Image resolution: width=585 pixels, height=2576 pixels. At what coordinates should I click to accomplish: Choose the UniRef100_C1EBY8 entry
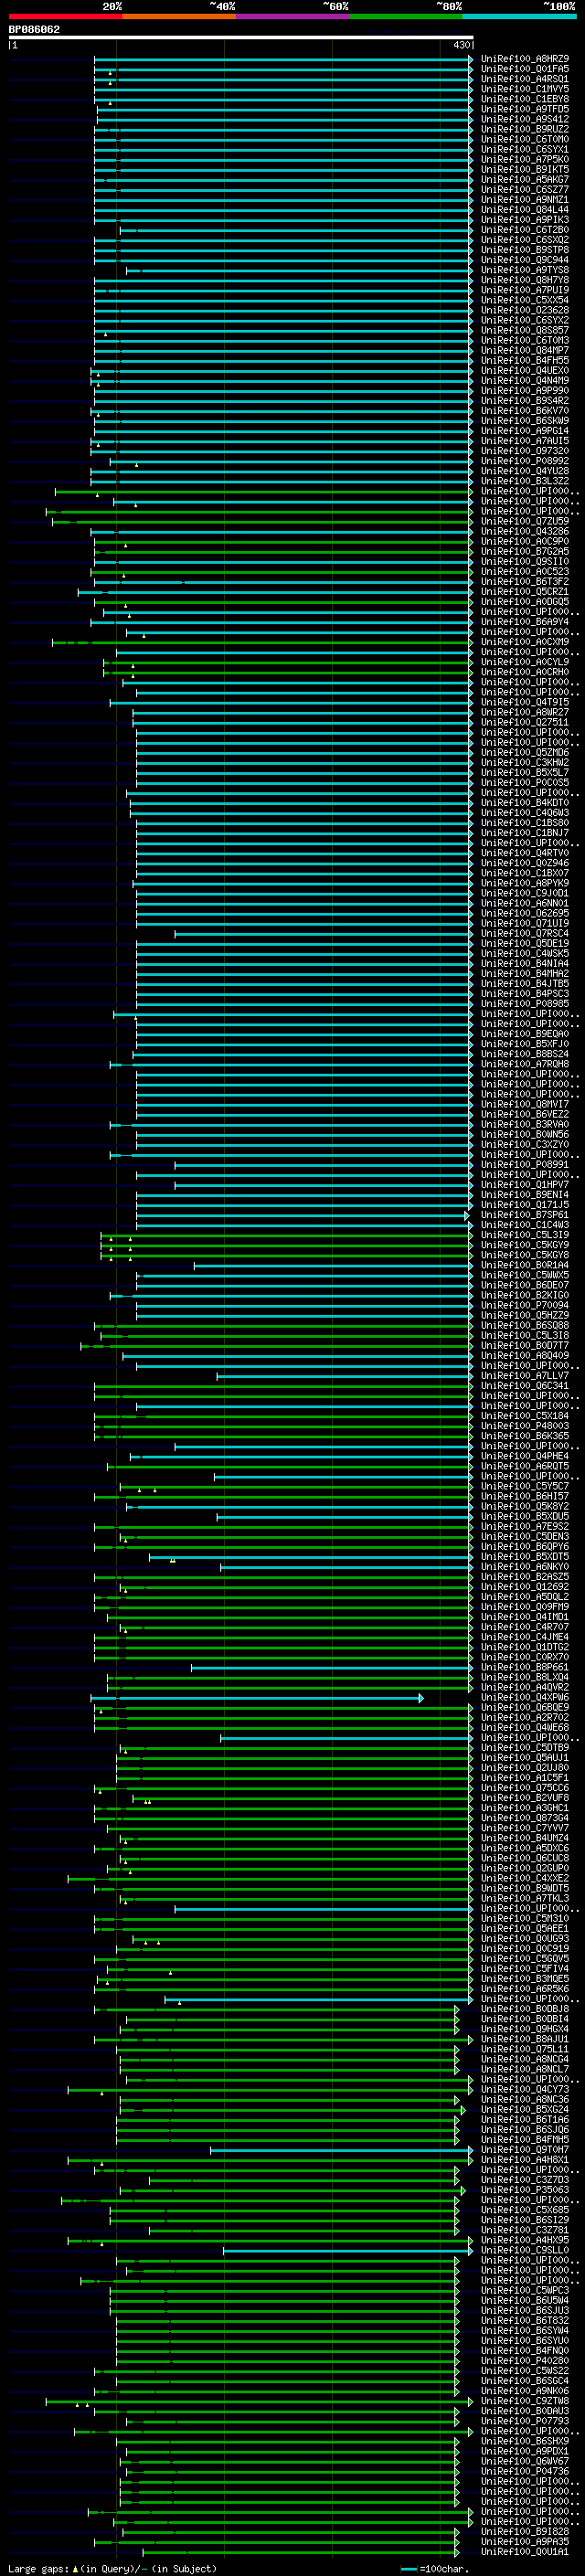click(x=525, y=99)
